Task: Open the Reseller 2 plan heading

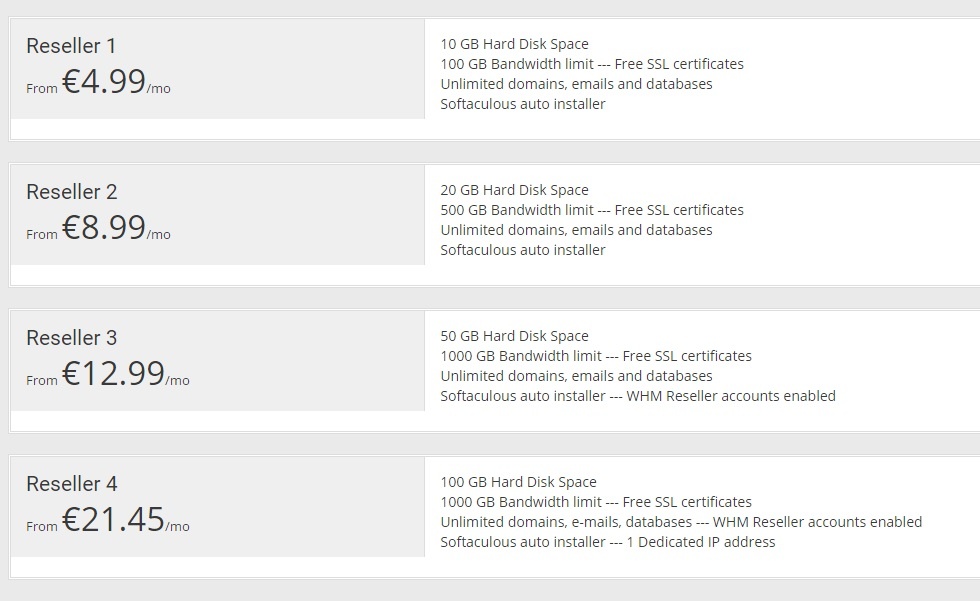Action: pos(71,192)
